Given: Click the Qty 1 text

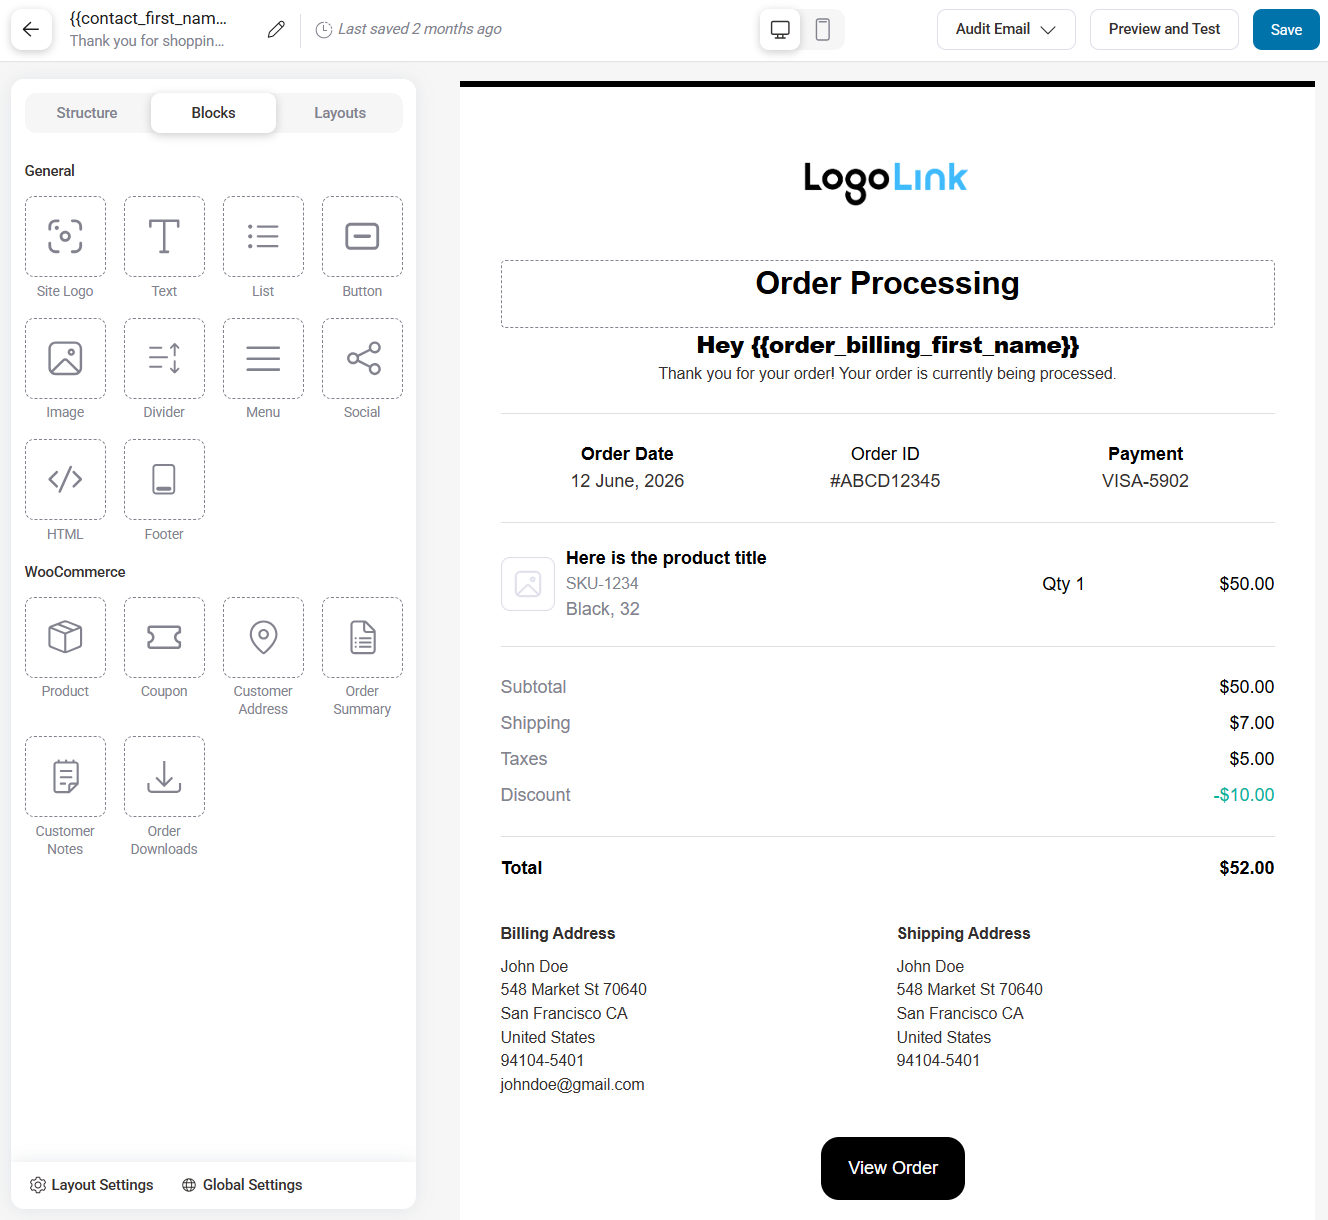Looking at the screenshot, I should coord(1063,584).
